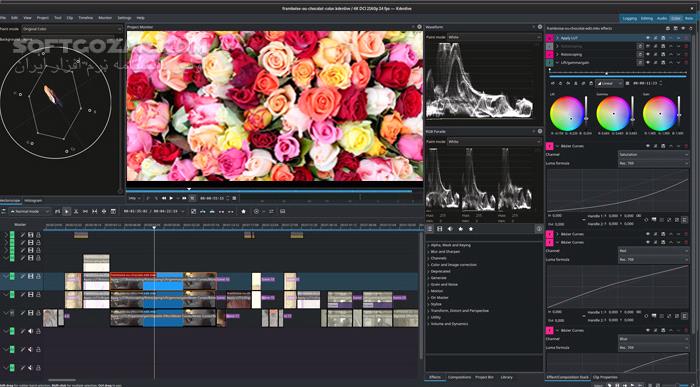This screenshot has width=700, height=387.
Task: Open keyframe options hamburger beside Linear
Action: [627, 83]
